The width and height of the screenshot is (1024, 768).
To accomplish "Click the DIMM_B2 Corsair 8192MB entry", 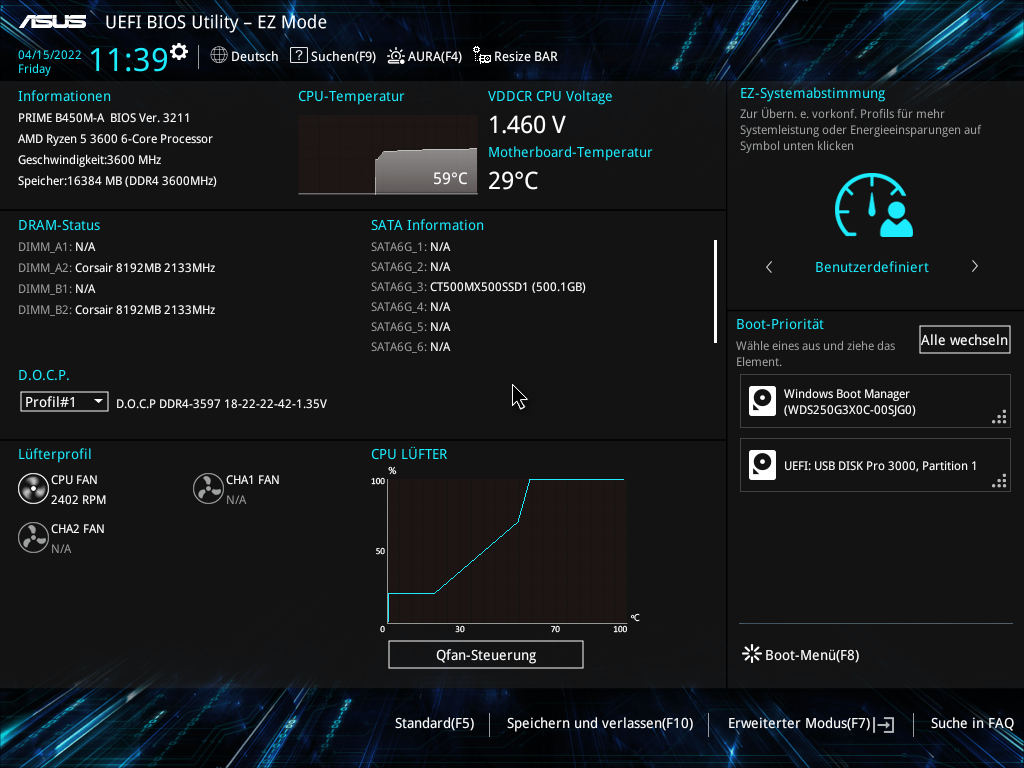I will coord(116,310).
